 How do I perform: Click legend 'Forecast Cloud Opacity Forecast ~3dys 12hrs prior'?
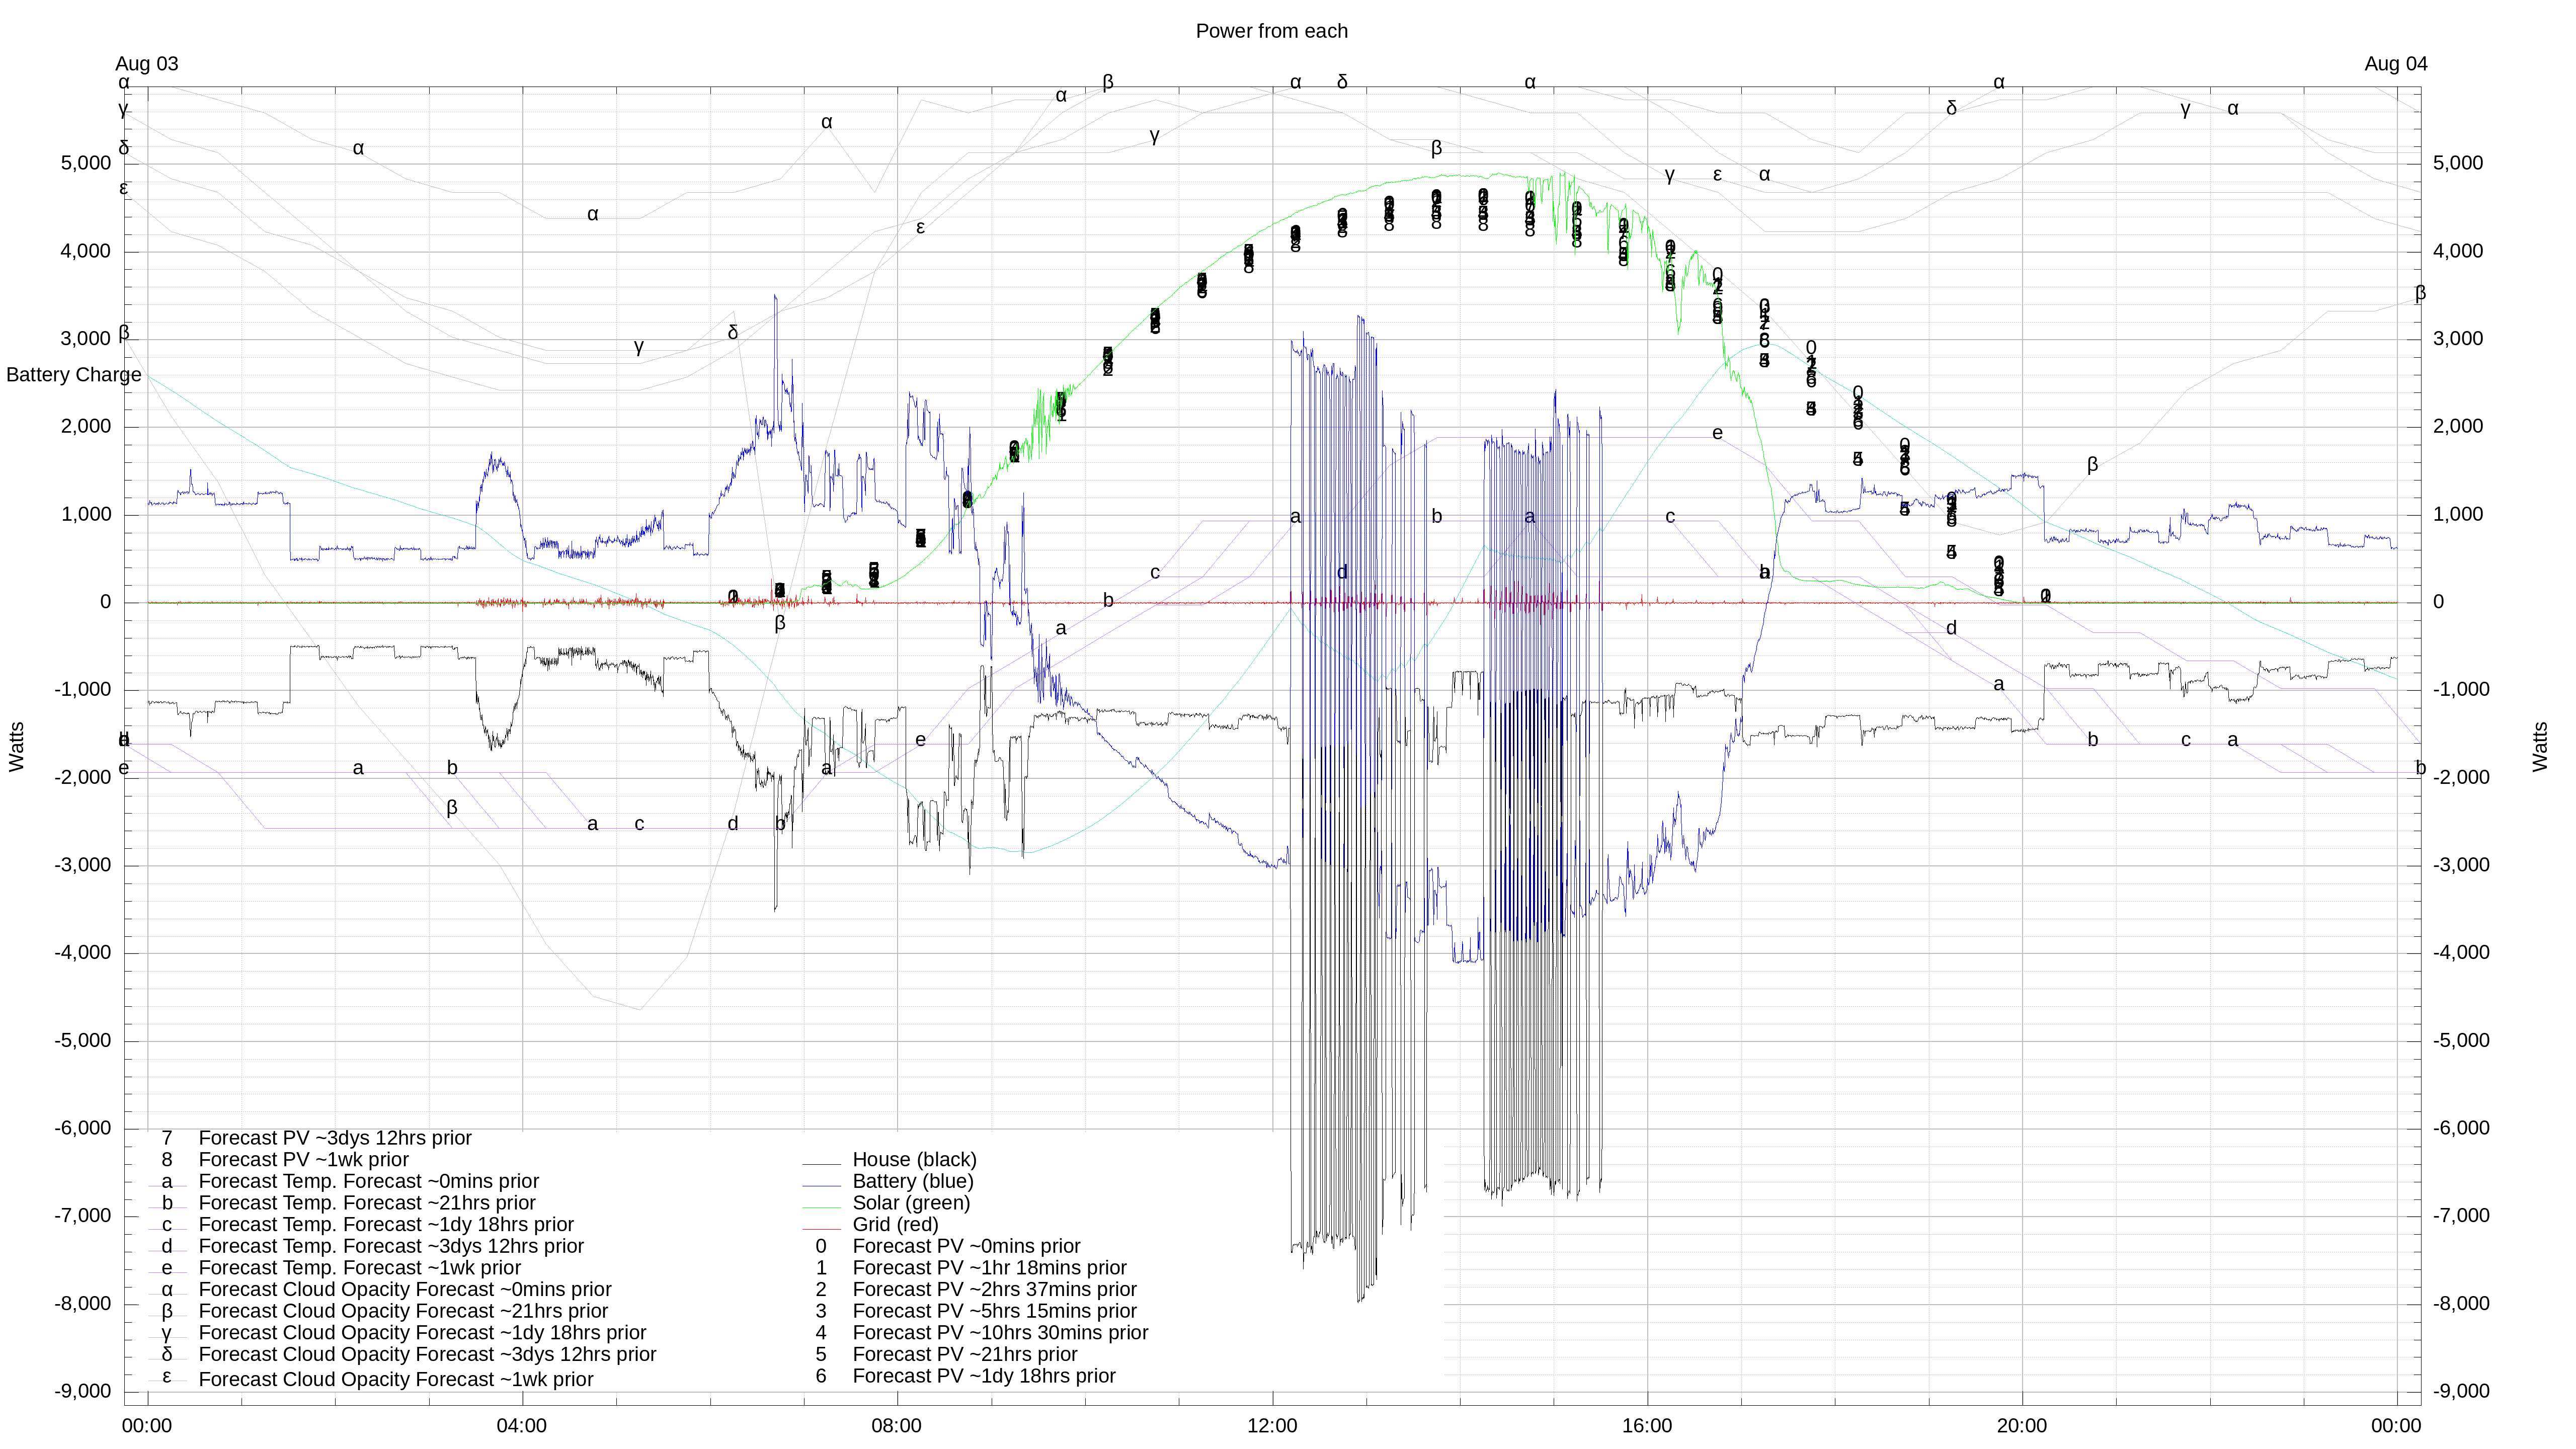[x=427, y=1355]
